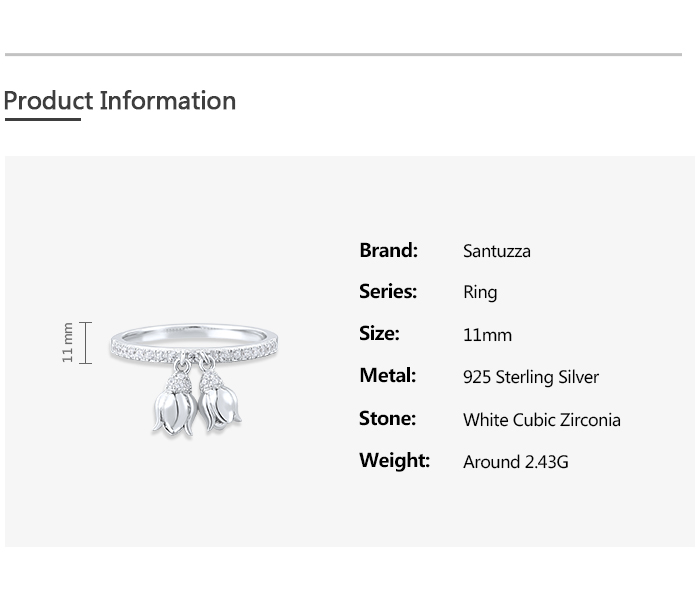Click the Weight: label
Image resolution: width=700 pixels, height=607 pixels.
point(394,461)
